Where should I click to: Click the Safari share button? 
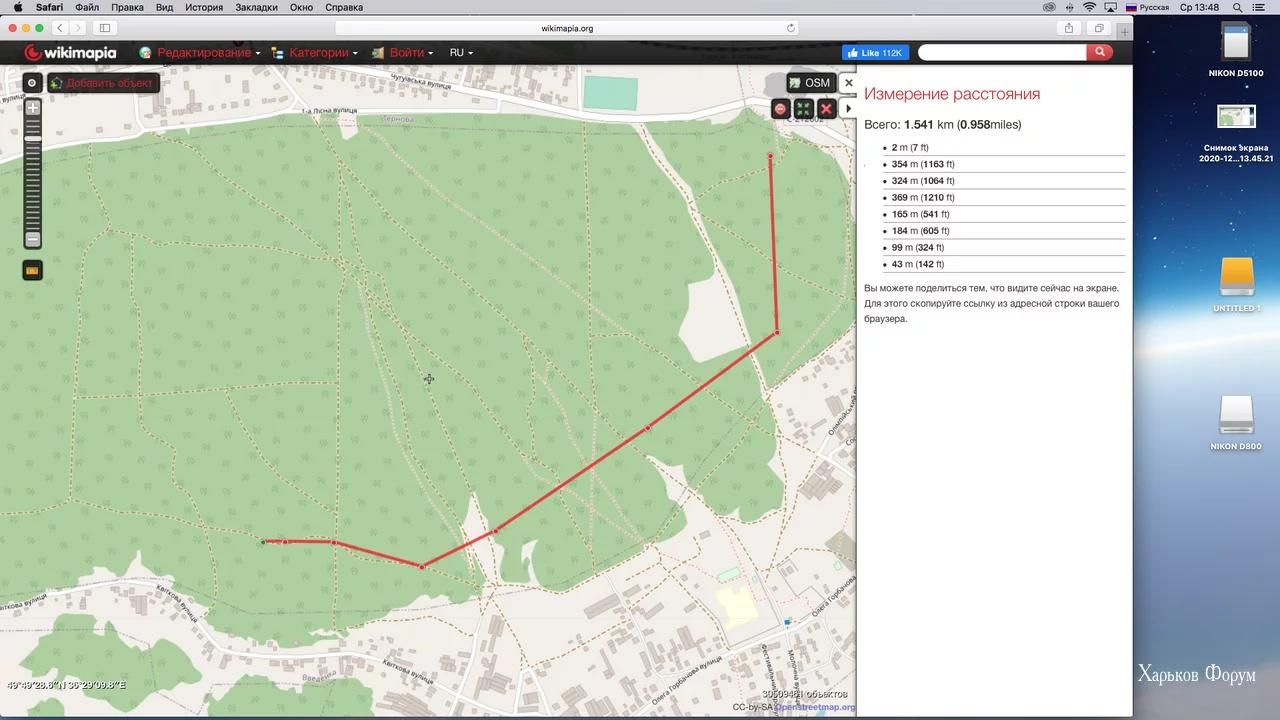tap(1069, 28)
